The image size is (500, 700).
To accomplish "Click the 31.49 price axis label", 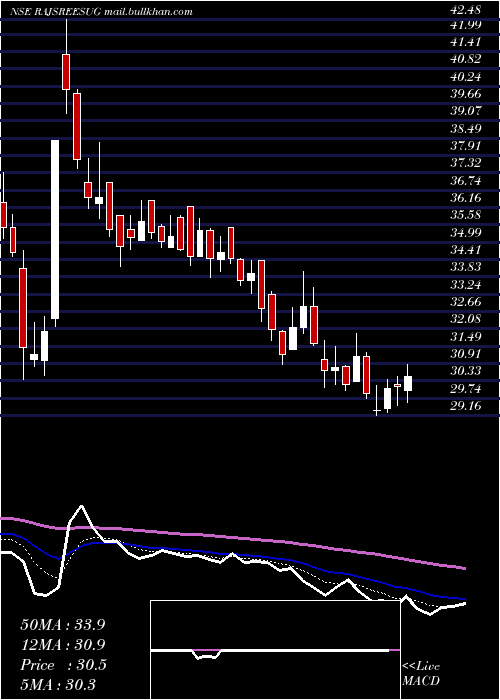I will pyautogui.click(x=465, y=337).
